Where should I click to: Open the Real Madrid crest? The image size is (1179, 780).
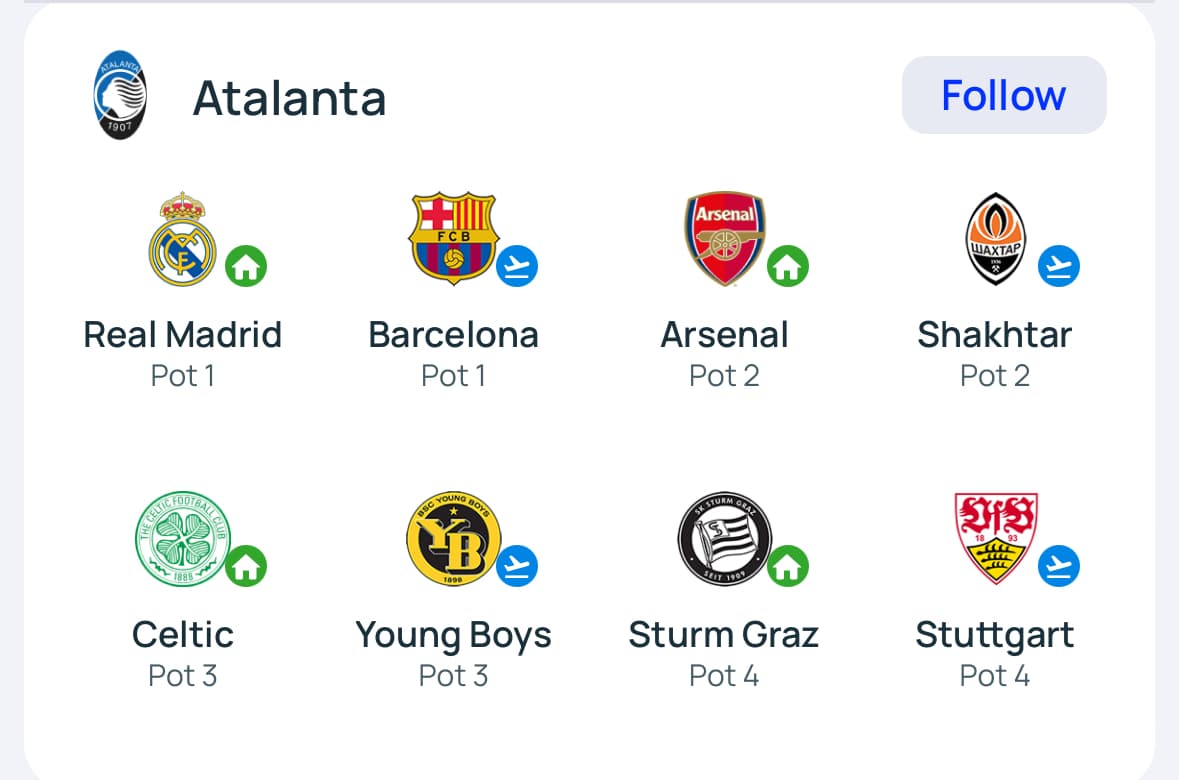tap(182, 238)
